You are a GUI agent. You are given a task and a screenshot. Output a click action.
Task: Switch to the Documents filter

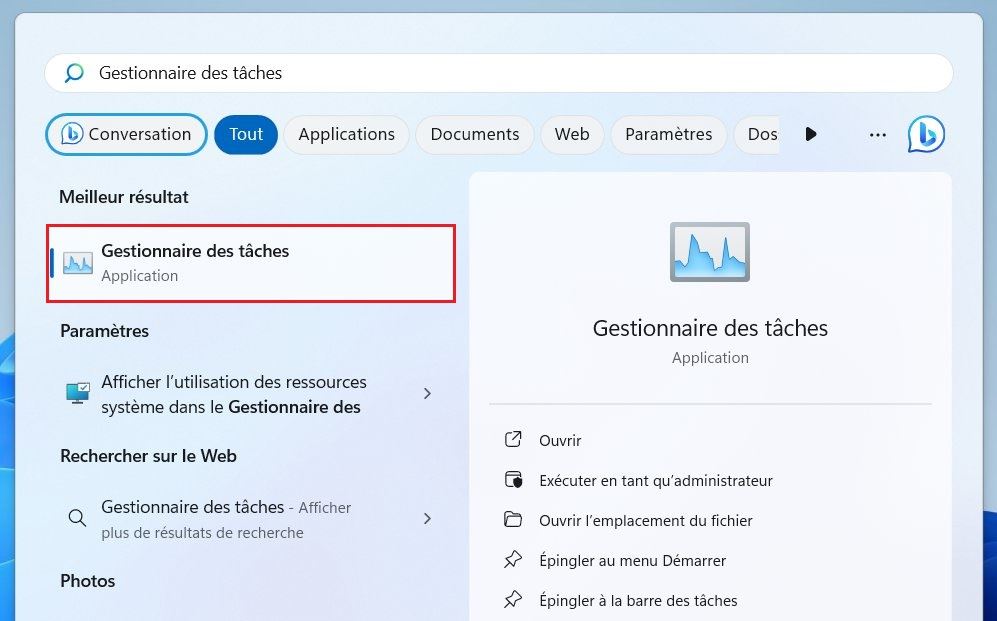474,134
